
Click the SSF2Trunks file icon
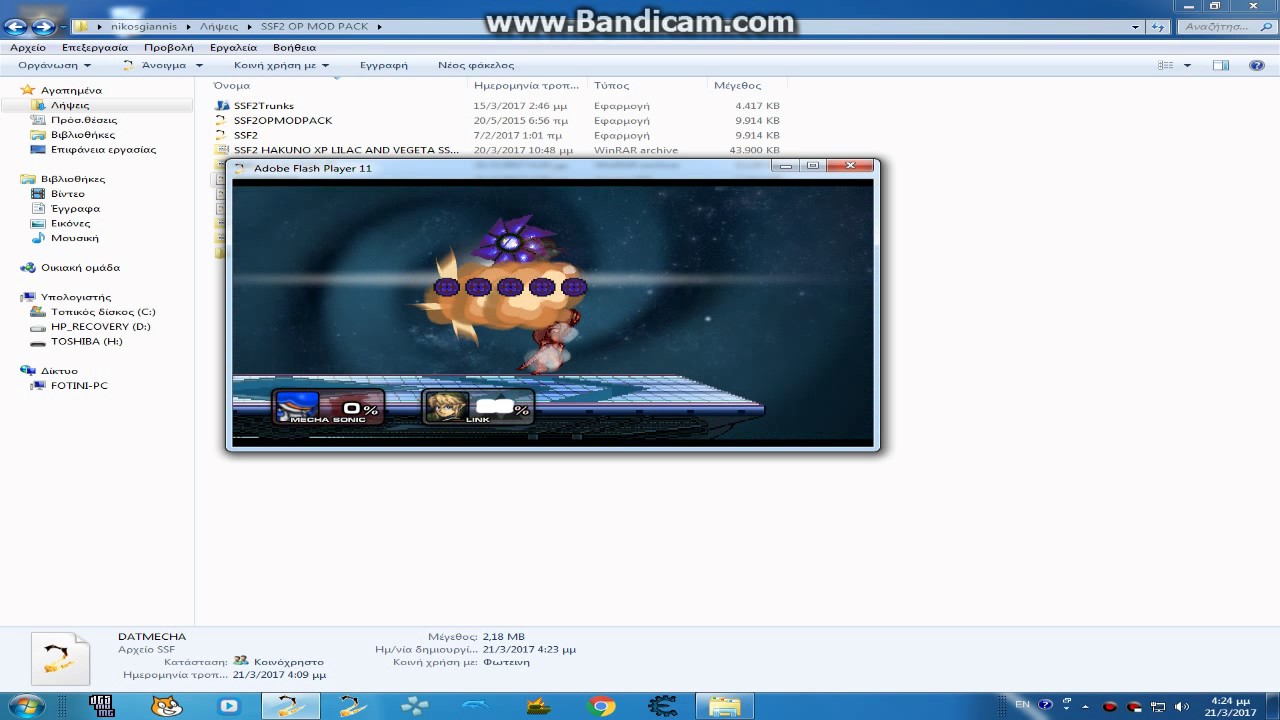(222, 106)
